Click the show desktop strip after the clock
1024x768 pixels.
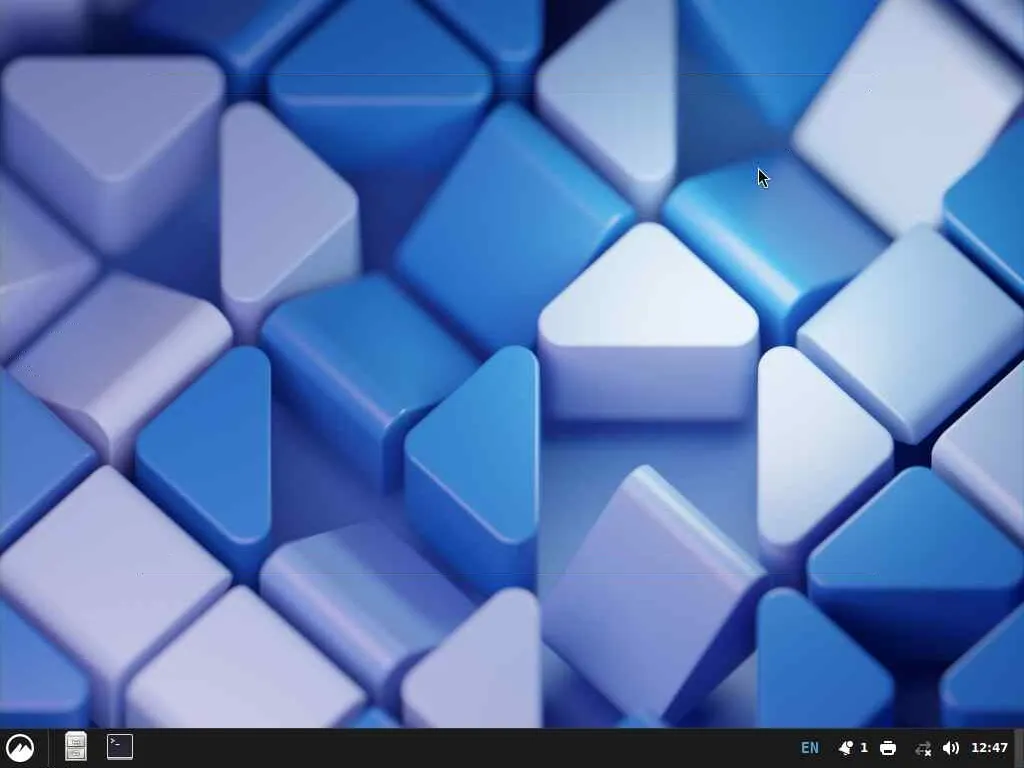(1019, 748)
